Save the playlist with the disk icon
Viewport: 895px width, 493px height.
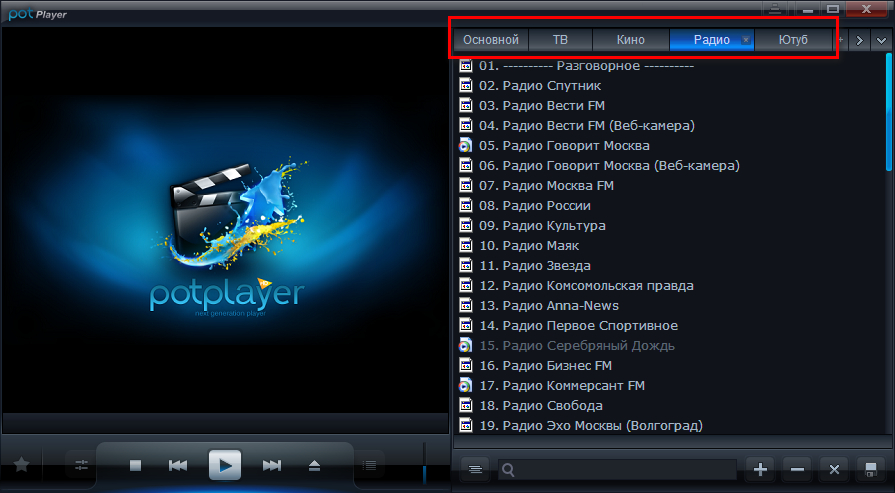point(871,469)
